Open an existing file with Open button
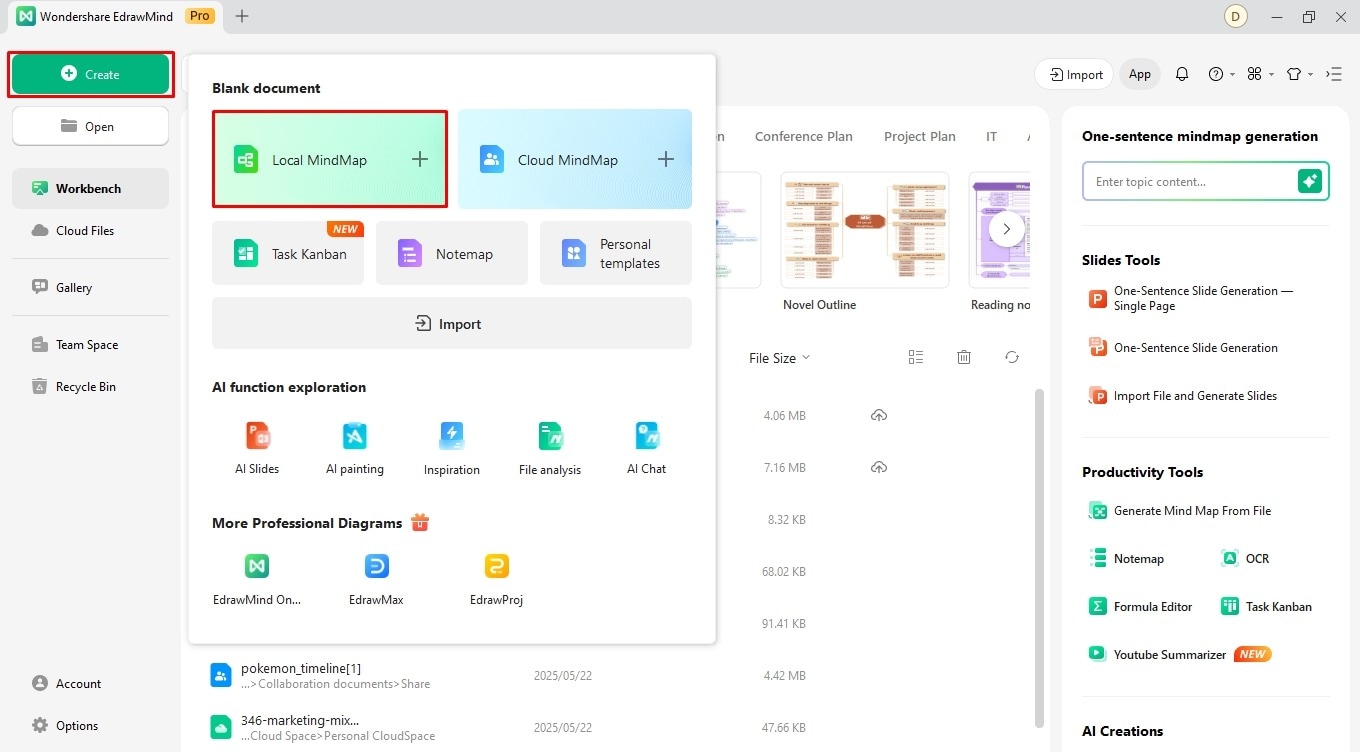 [90, 127]
